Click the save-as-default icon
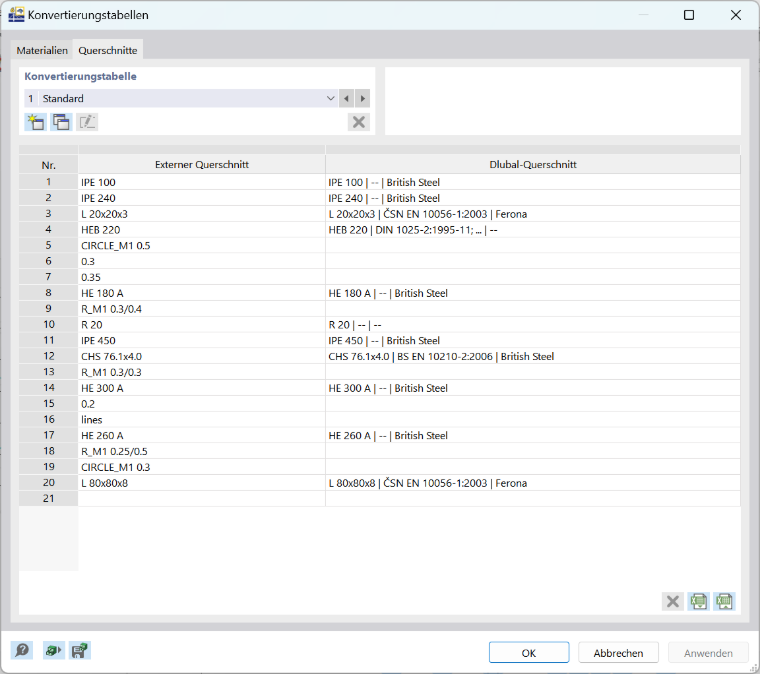 pyautogui.click(x=79, y=650)
